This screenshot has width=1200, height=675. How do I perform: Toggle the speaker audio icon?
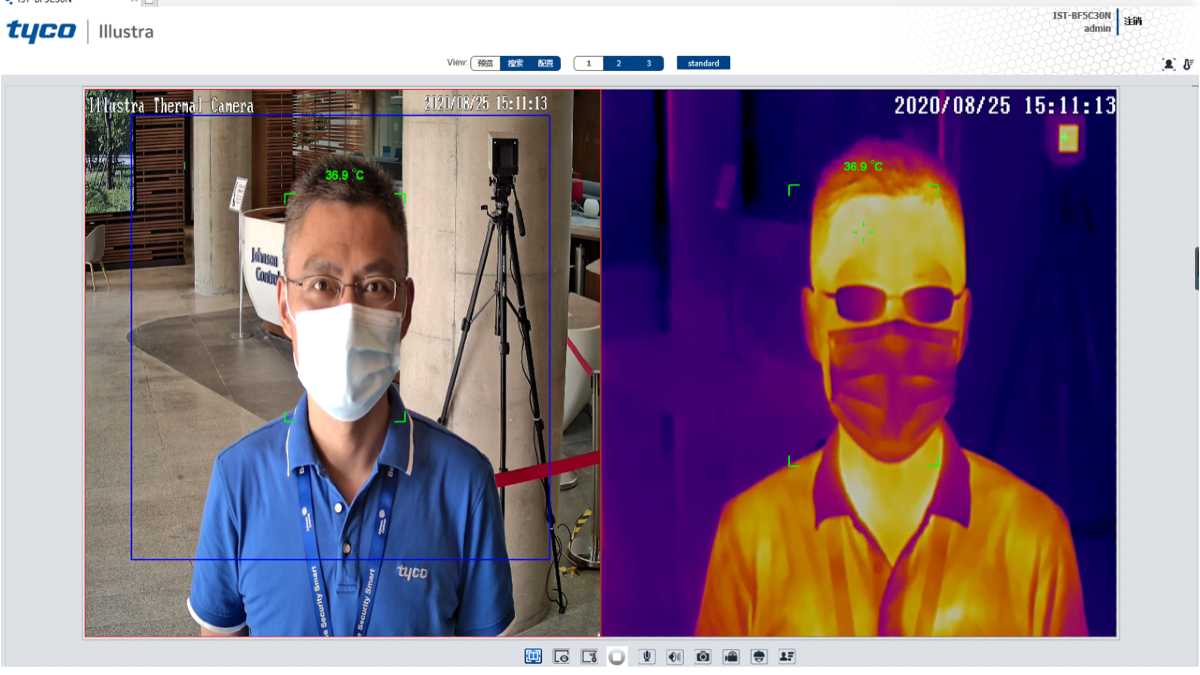tap(675, 656)
